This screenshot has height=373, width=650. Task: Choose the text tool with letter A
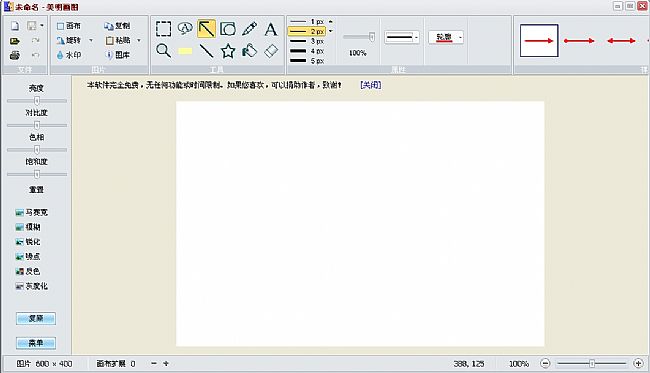point(271,29)
